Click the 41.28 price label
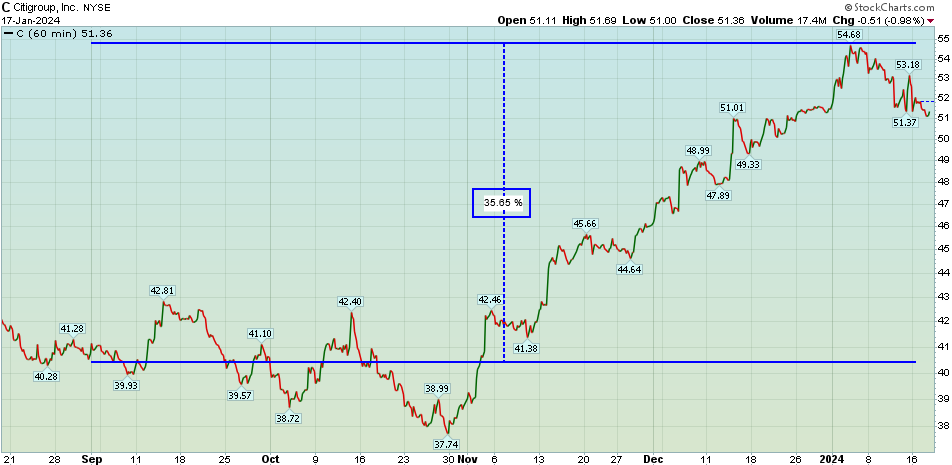The height and width of the screenshot is (465, 952). pos(72,328)
